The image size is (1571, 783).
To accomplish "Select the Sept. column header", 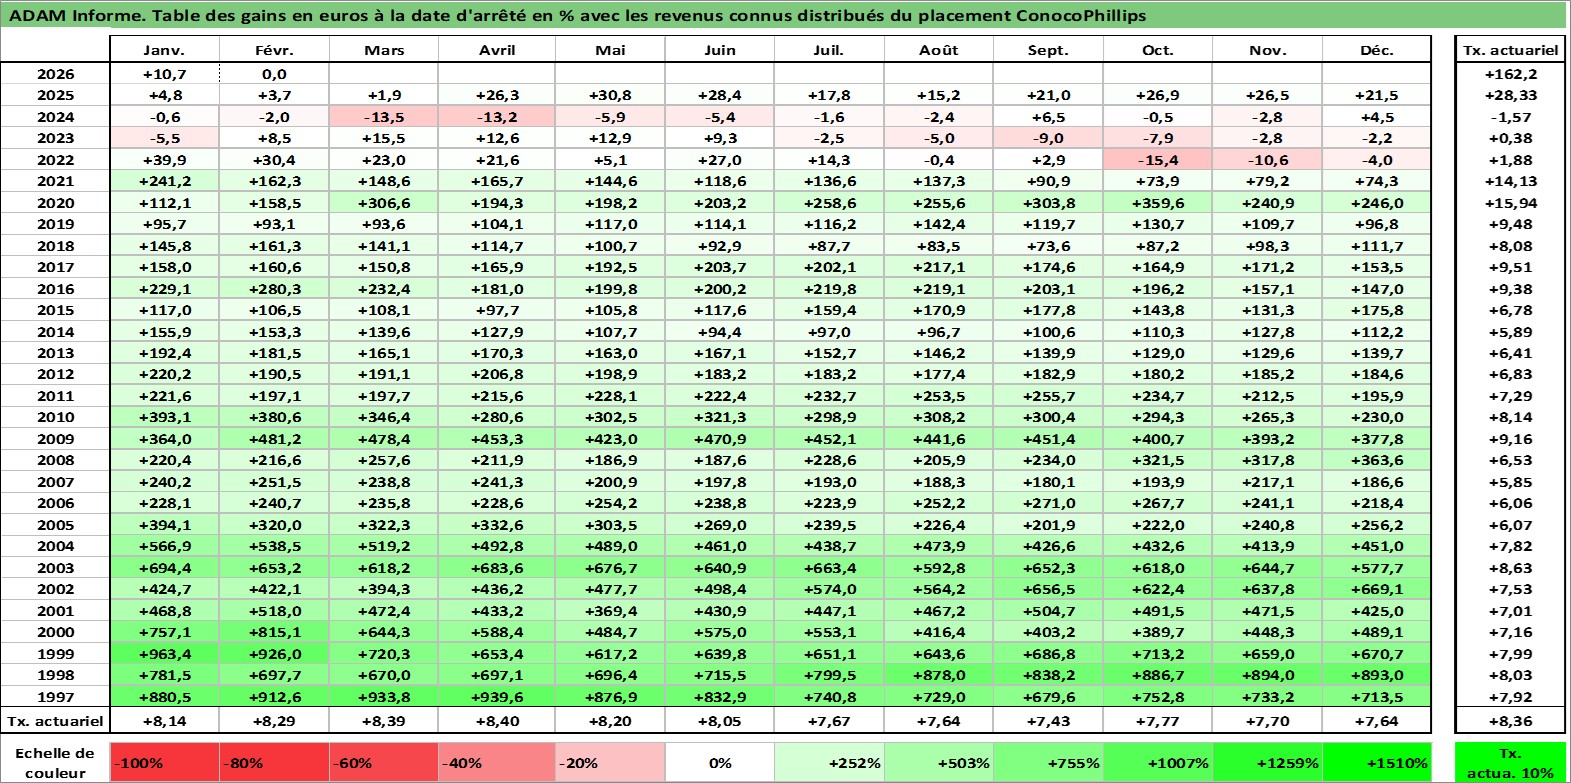I will click(1048, 50).
